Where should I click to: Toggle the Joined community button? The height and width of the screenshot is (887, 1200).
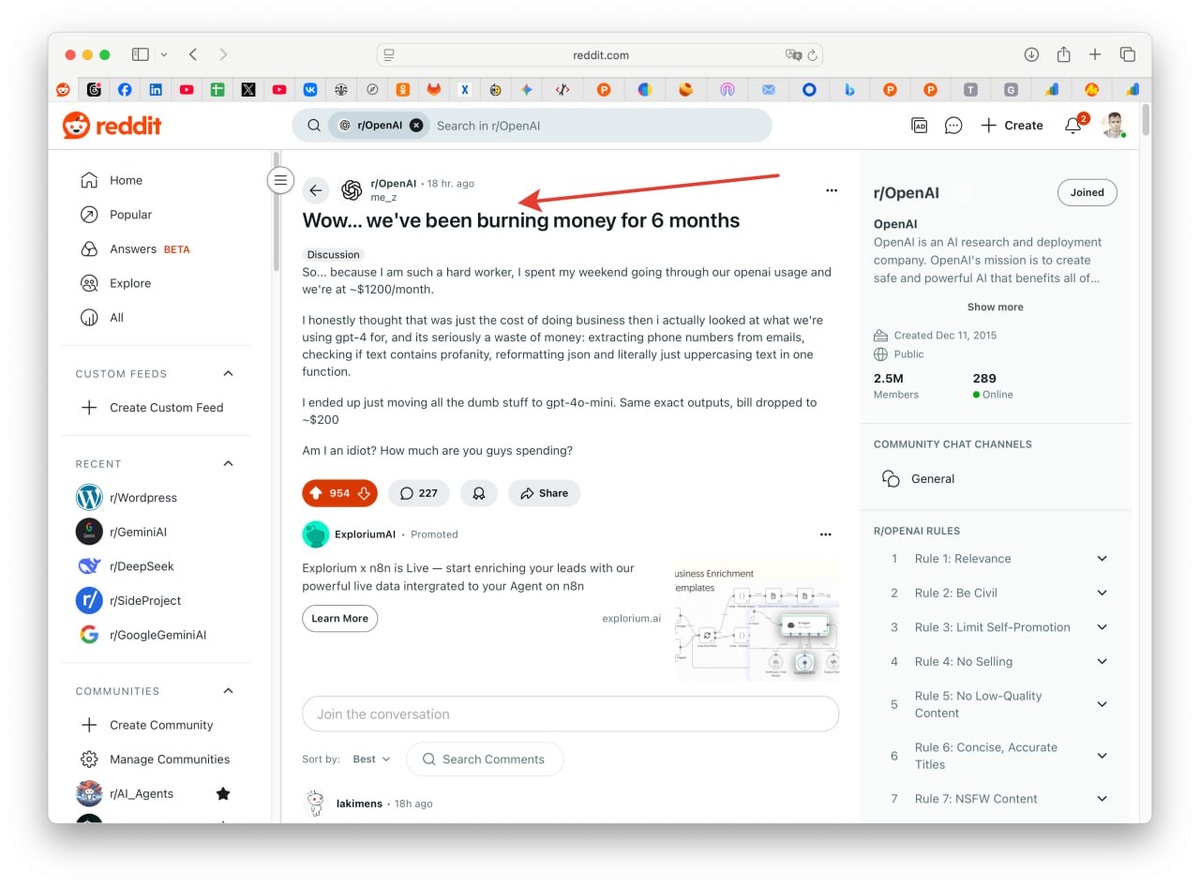point(1087,193)
